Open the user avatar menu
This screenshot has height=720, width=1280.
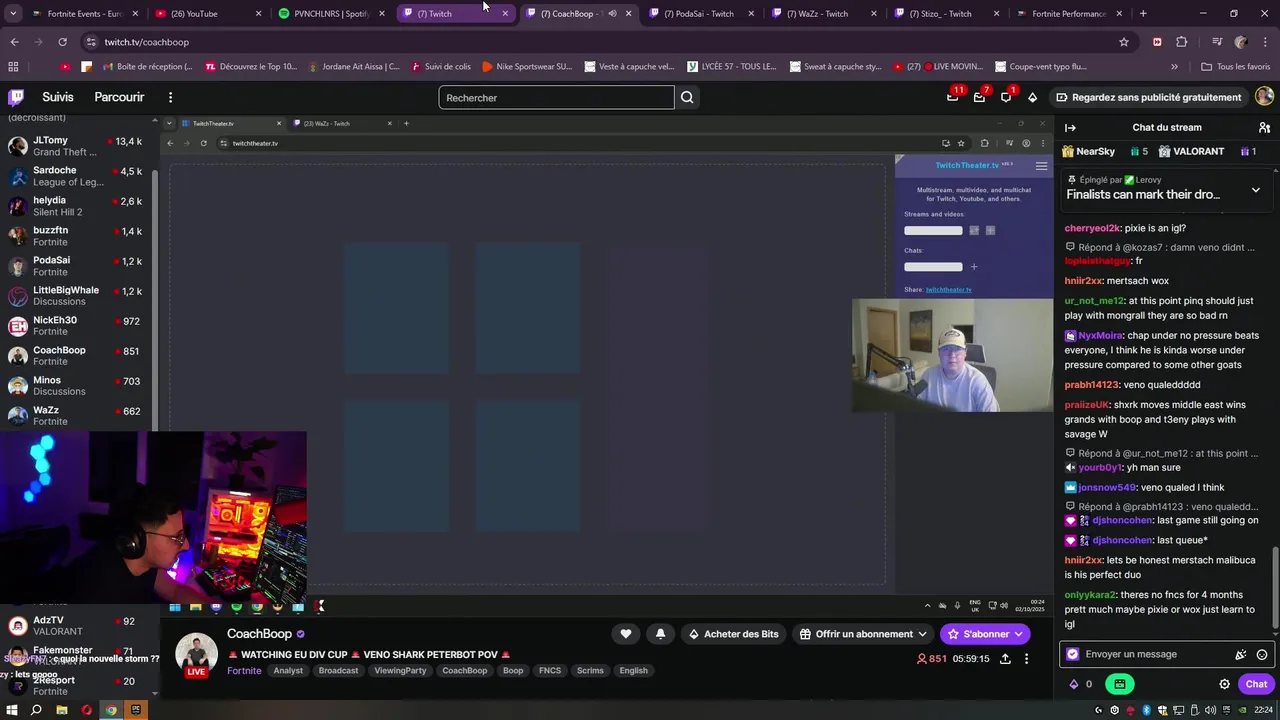click(1264, 97)
